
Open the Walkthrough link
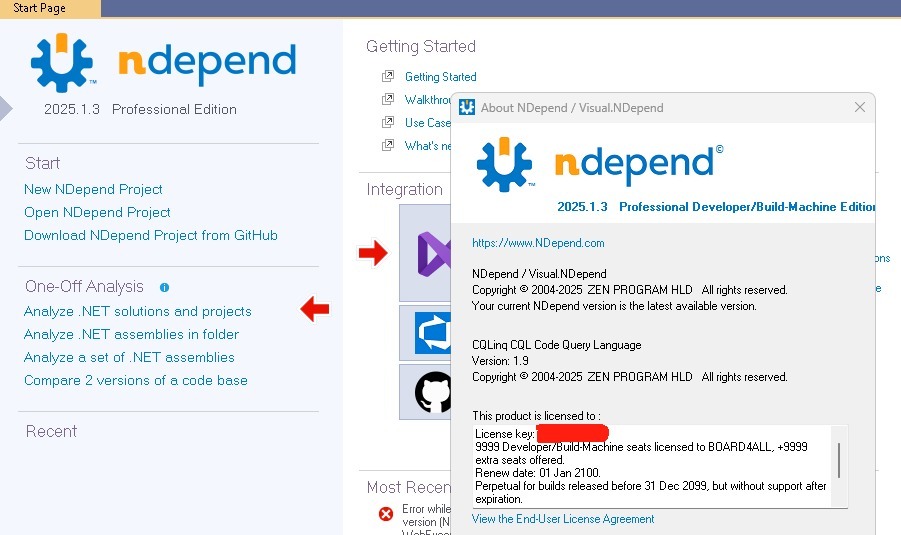(x=428, y=99)
